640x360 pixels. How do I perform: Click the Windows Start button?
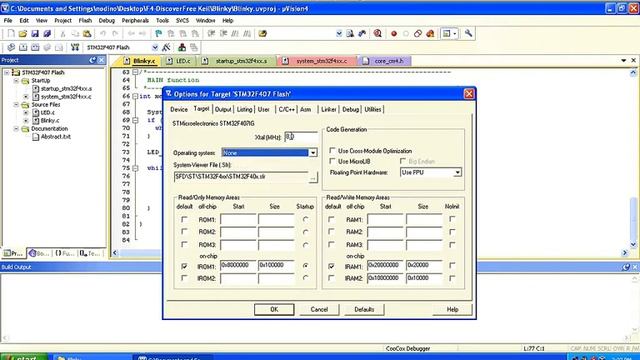click(x=24, y=357)
